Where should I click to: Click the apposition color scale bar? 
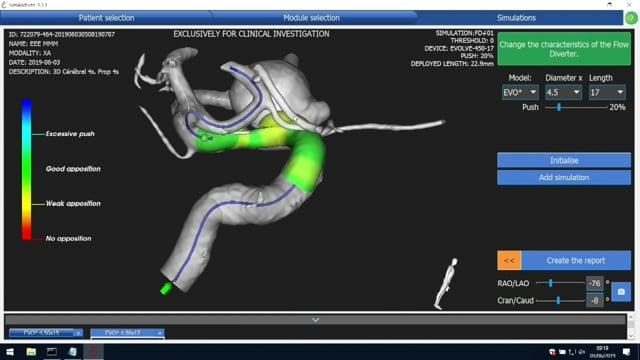[x=27, y=169]
